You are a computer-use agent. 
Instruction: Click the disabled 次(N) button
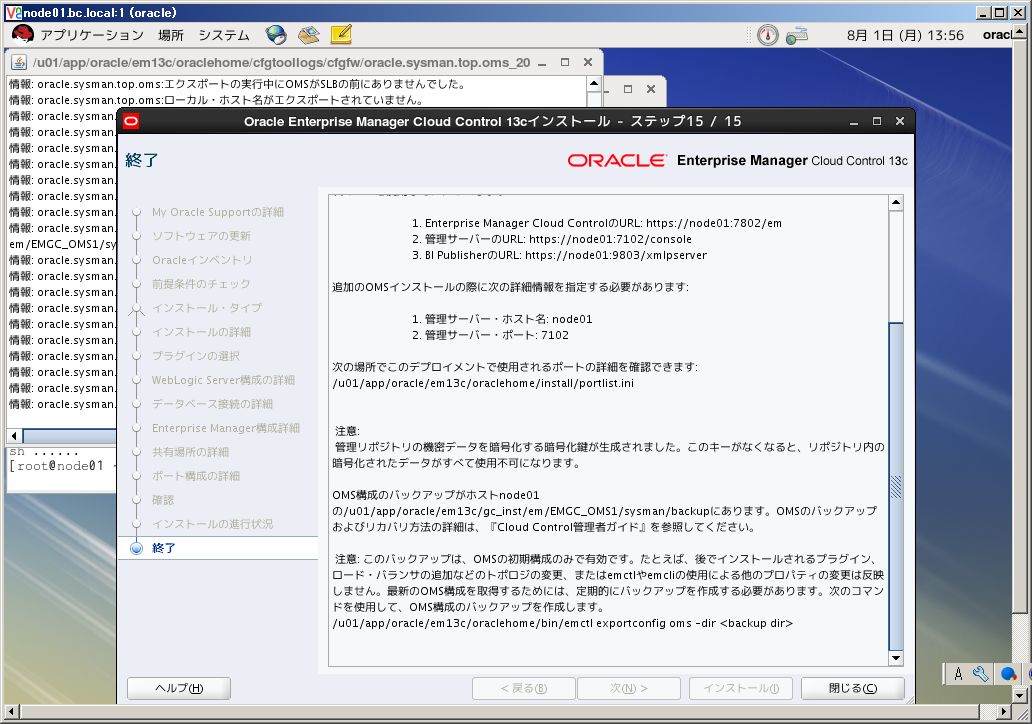[629, 688]
